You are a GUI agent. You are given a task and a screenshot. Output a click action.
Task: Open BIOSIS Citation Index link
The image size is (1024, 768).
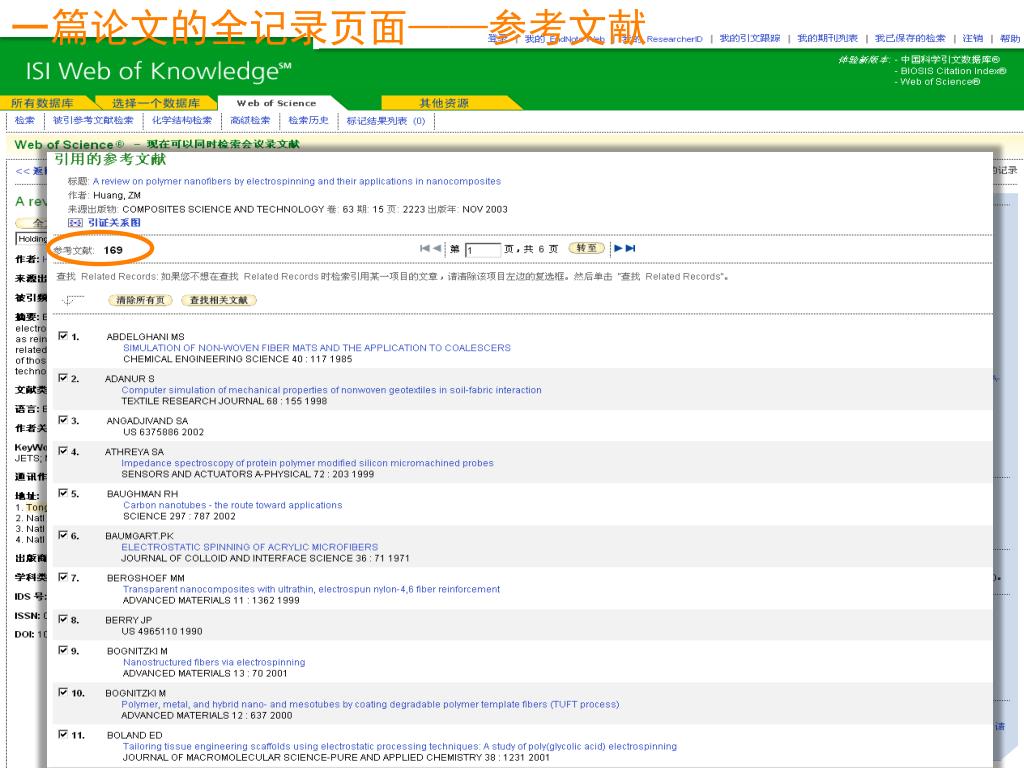(953, 71)
